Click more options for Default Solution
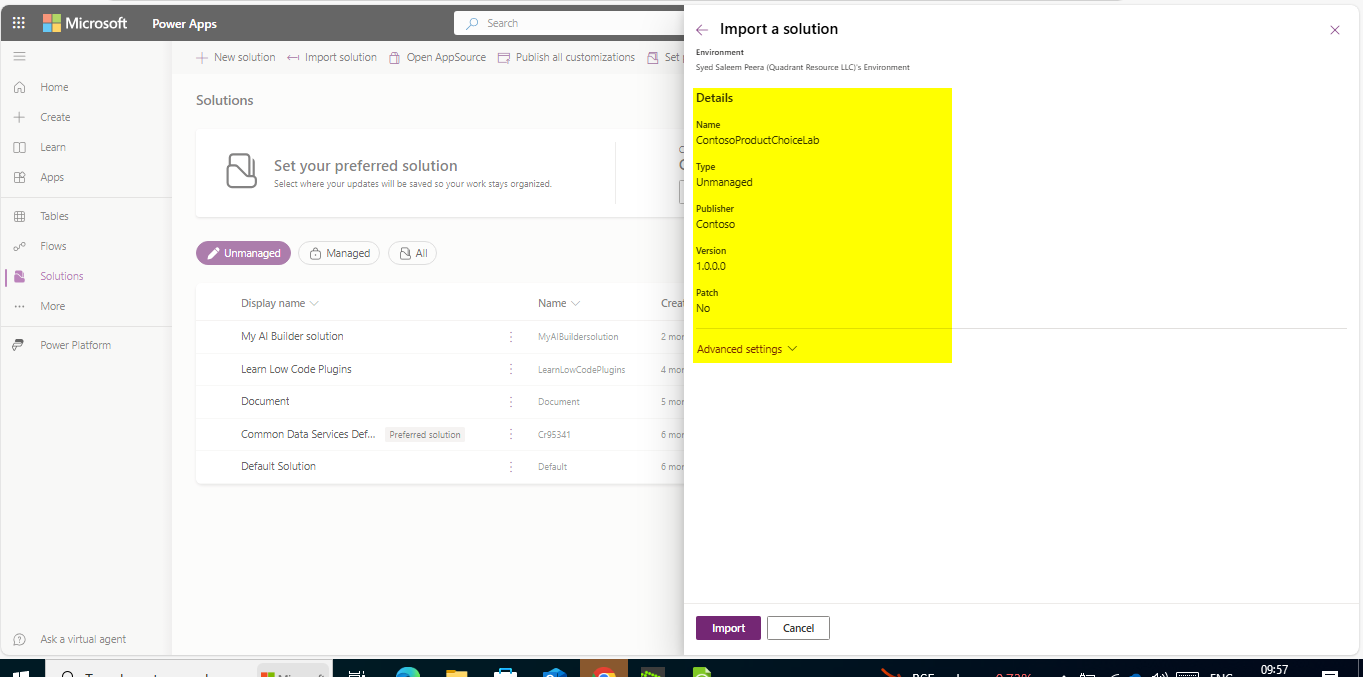 click(511, 466)
